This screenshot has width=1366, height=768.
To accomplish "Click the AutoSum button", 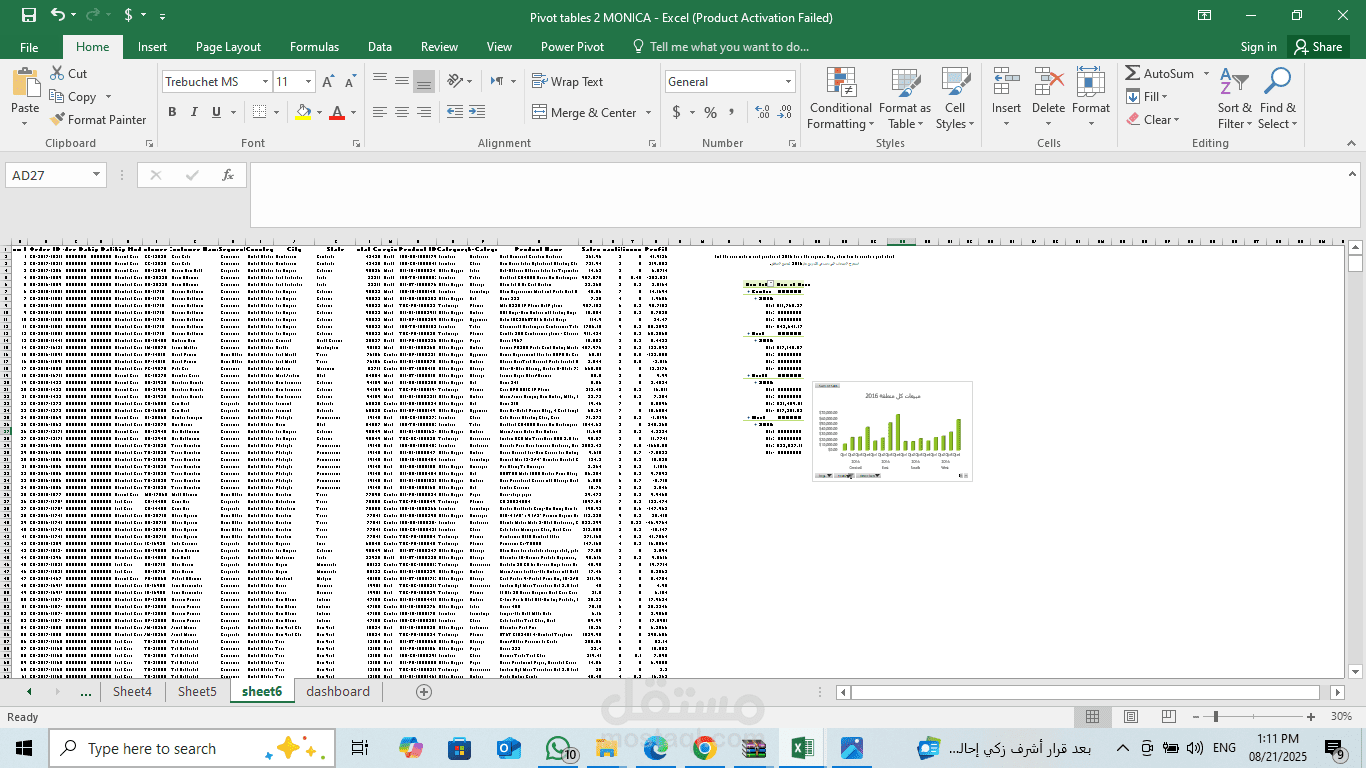I will coord(1160,73).
